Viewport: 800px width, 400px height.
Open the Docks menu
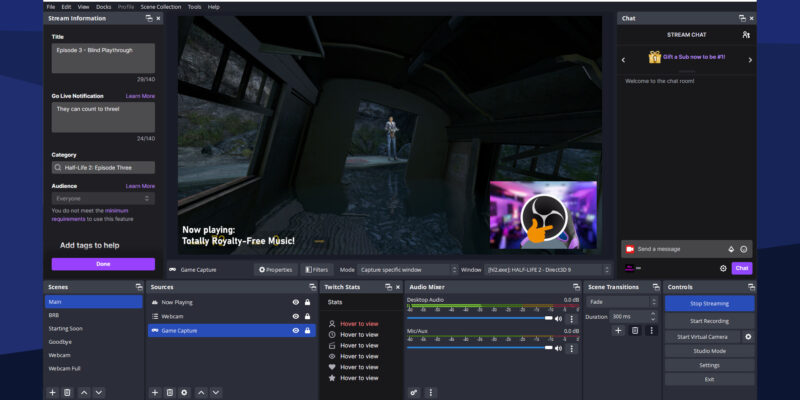point(102,7)
